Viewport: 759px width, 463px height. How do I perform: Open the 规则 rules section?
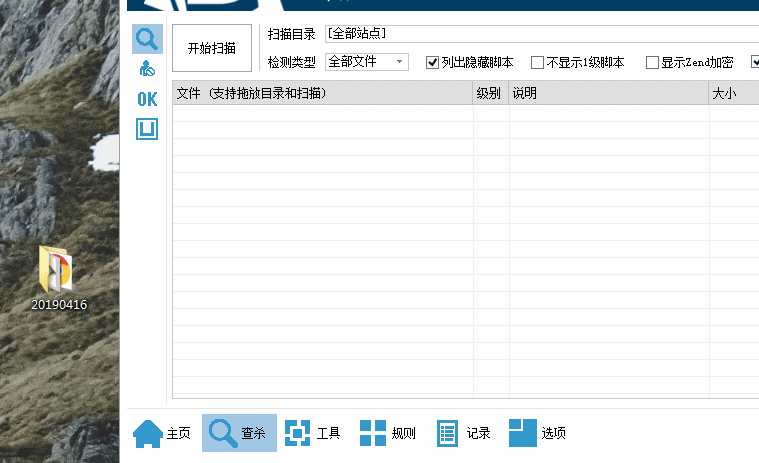pos(388,433)
